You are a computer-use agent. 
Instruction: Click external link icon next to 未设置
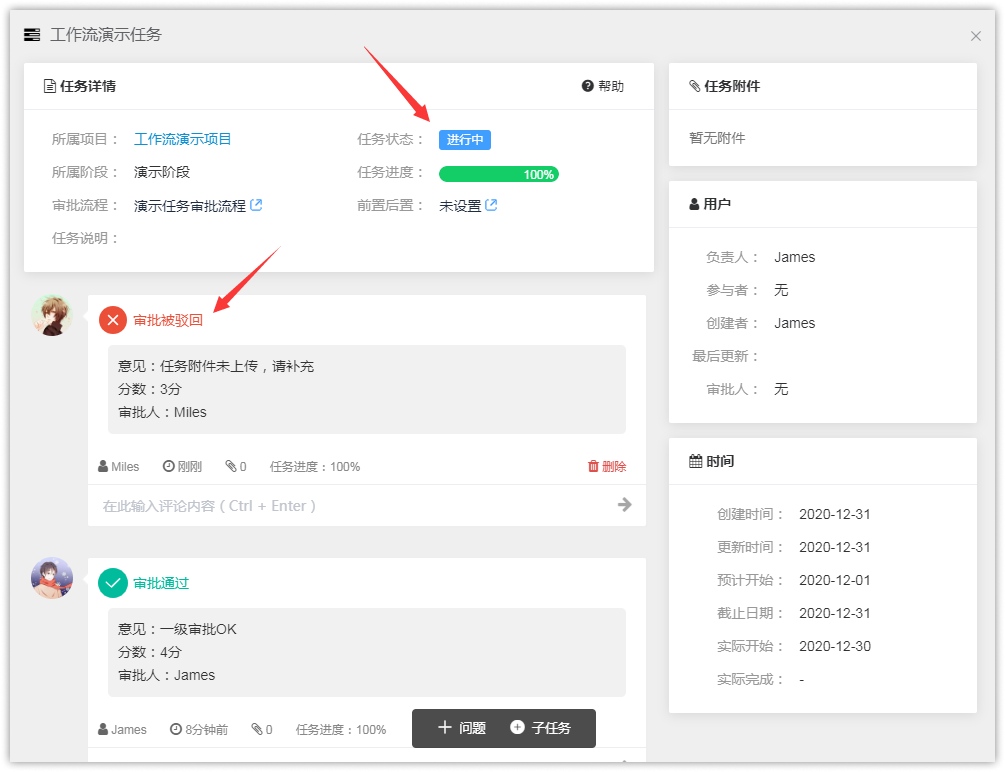491,205
